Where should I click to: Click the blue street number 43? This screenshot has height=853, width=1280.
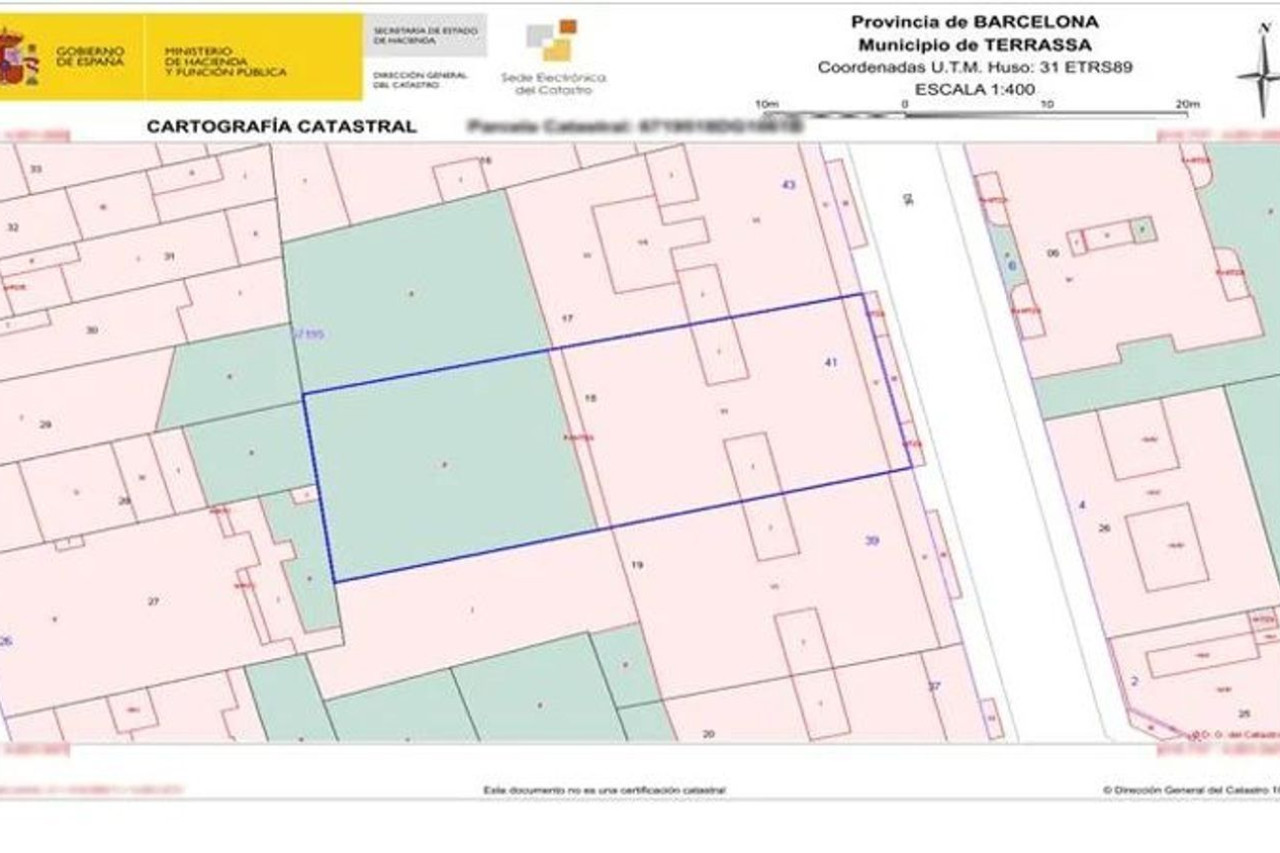click(x=788, y=185)
